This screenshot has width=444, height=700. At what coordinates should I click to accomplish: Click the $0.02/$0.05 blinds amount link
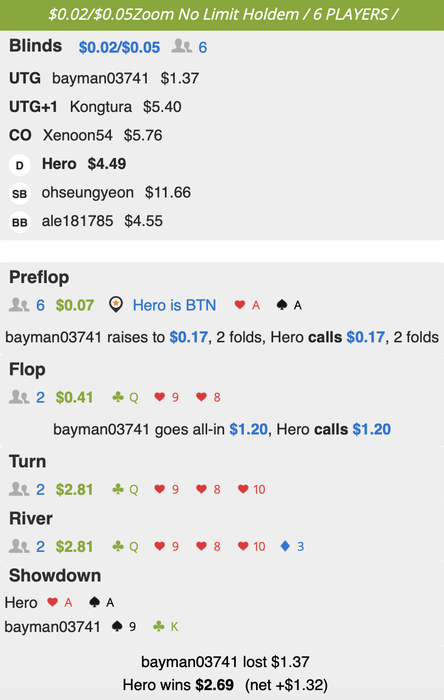119,47
